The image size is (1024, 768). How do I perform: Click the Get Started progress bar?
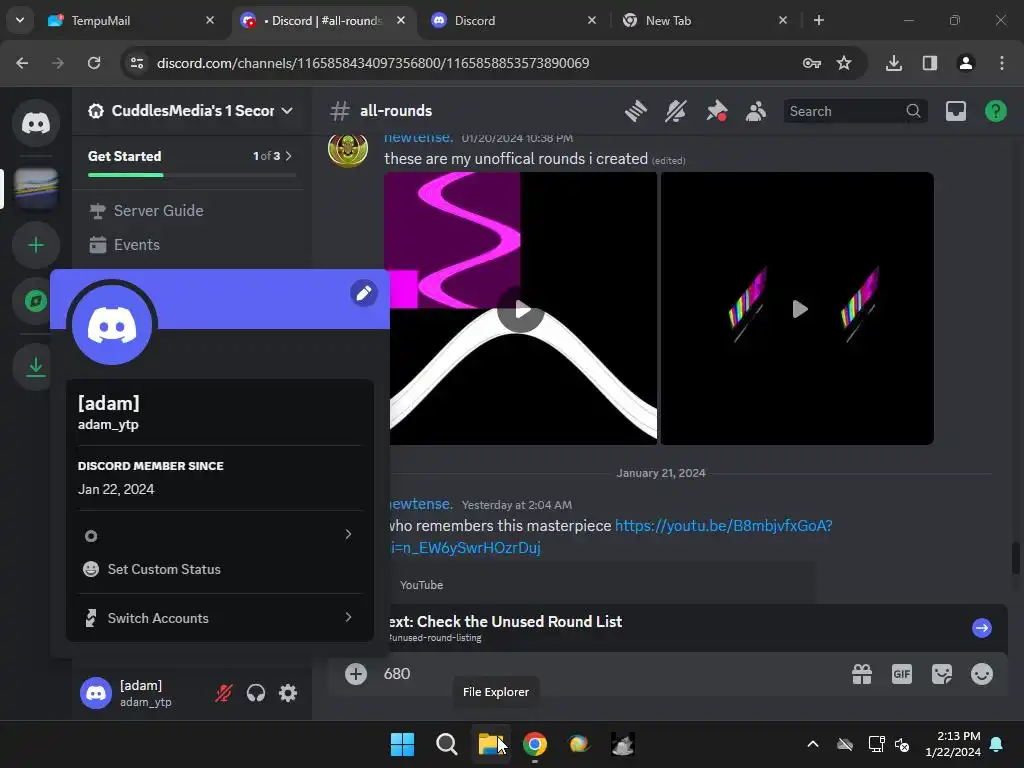point(191,175)
